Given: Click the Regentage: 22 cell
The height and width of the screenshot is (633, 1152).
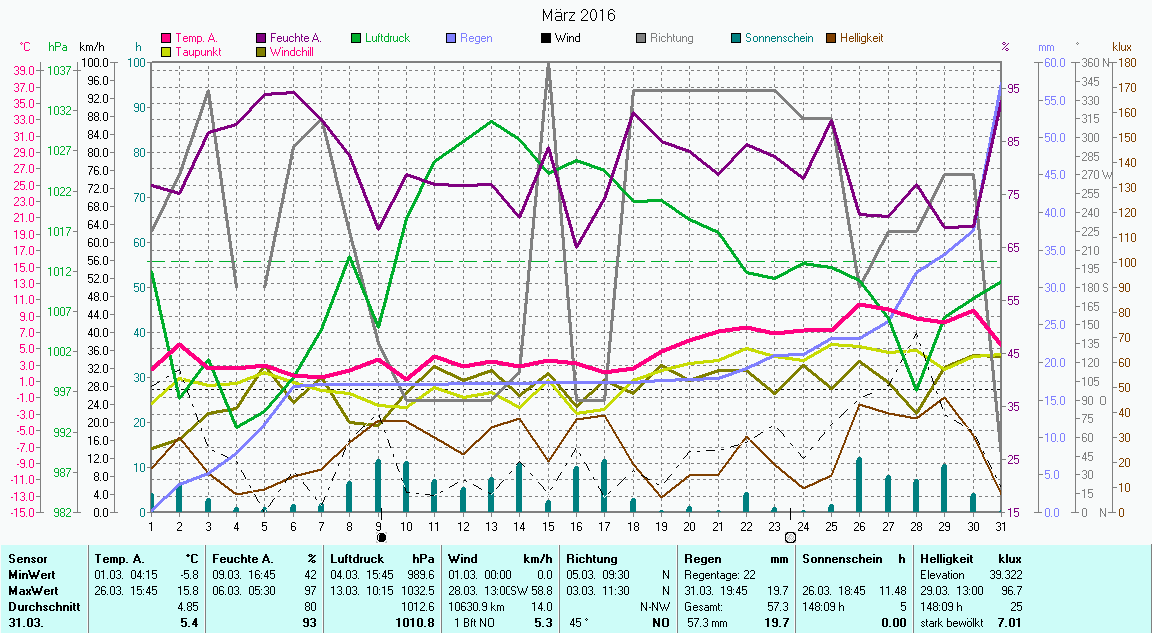Looking at the screenshot, I should 719,575.
